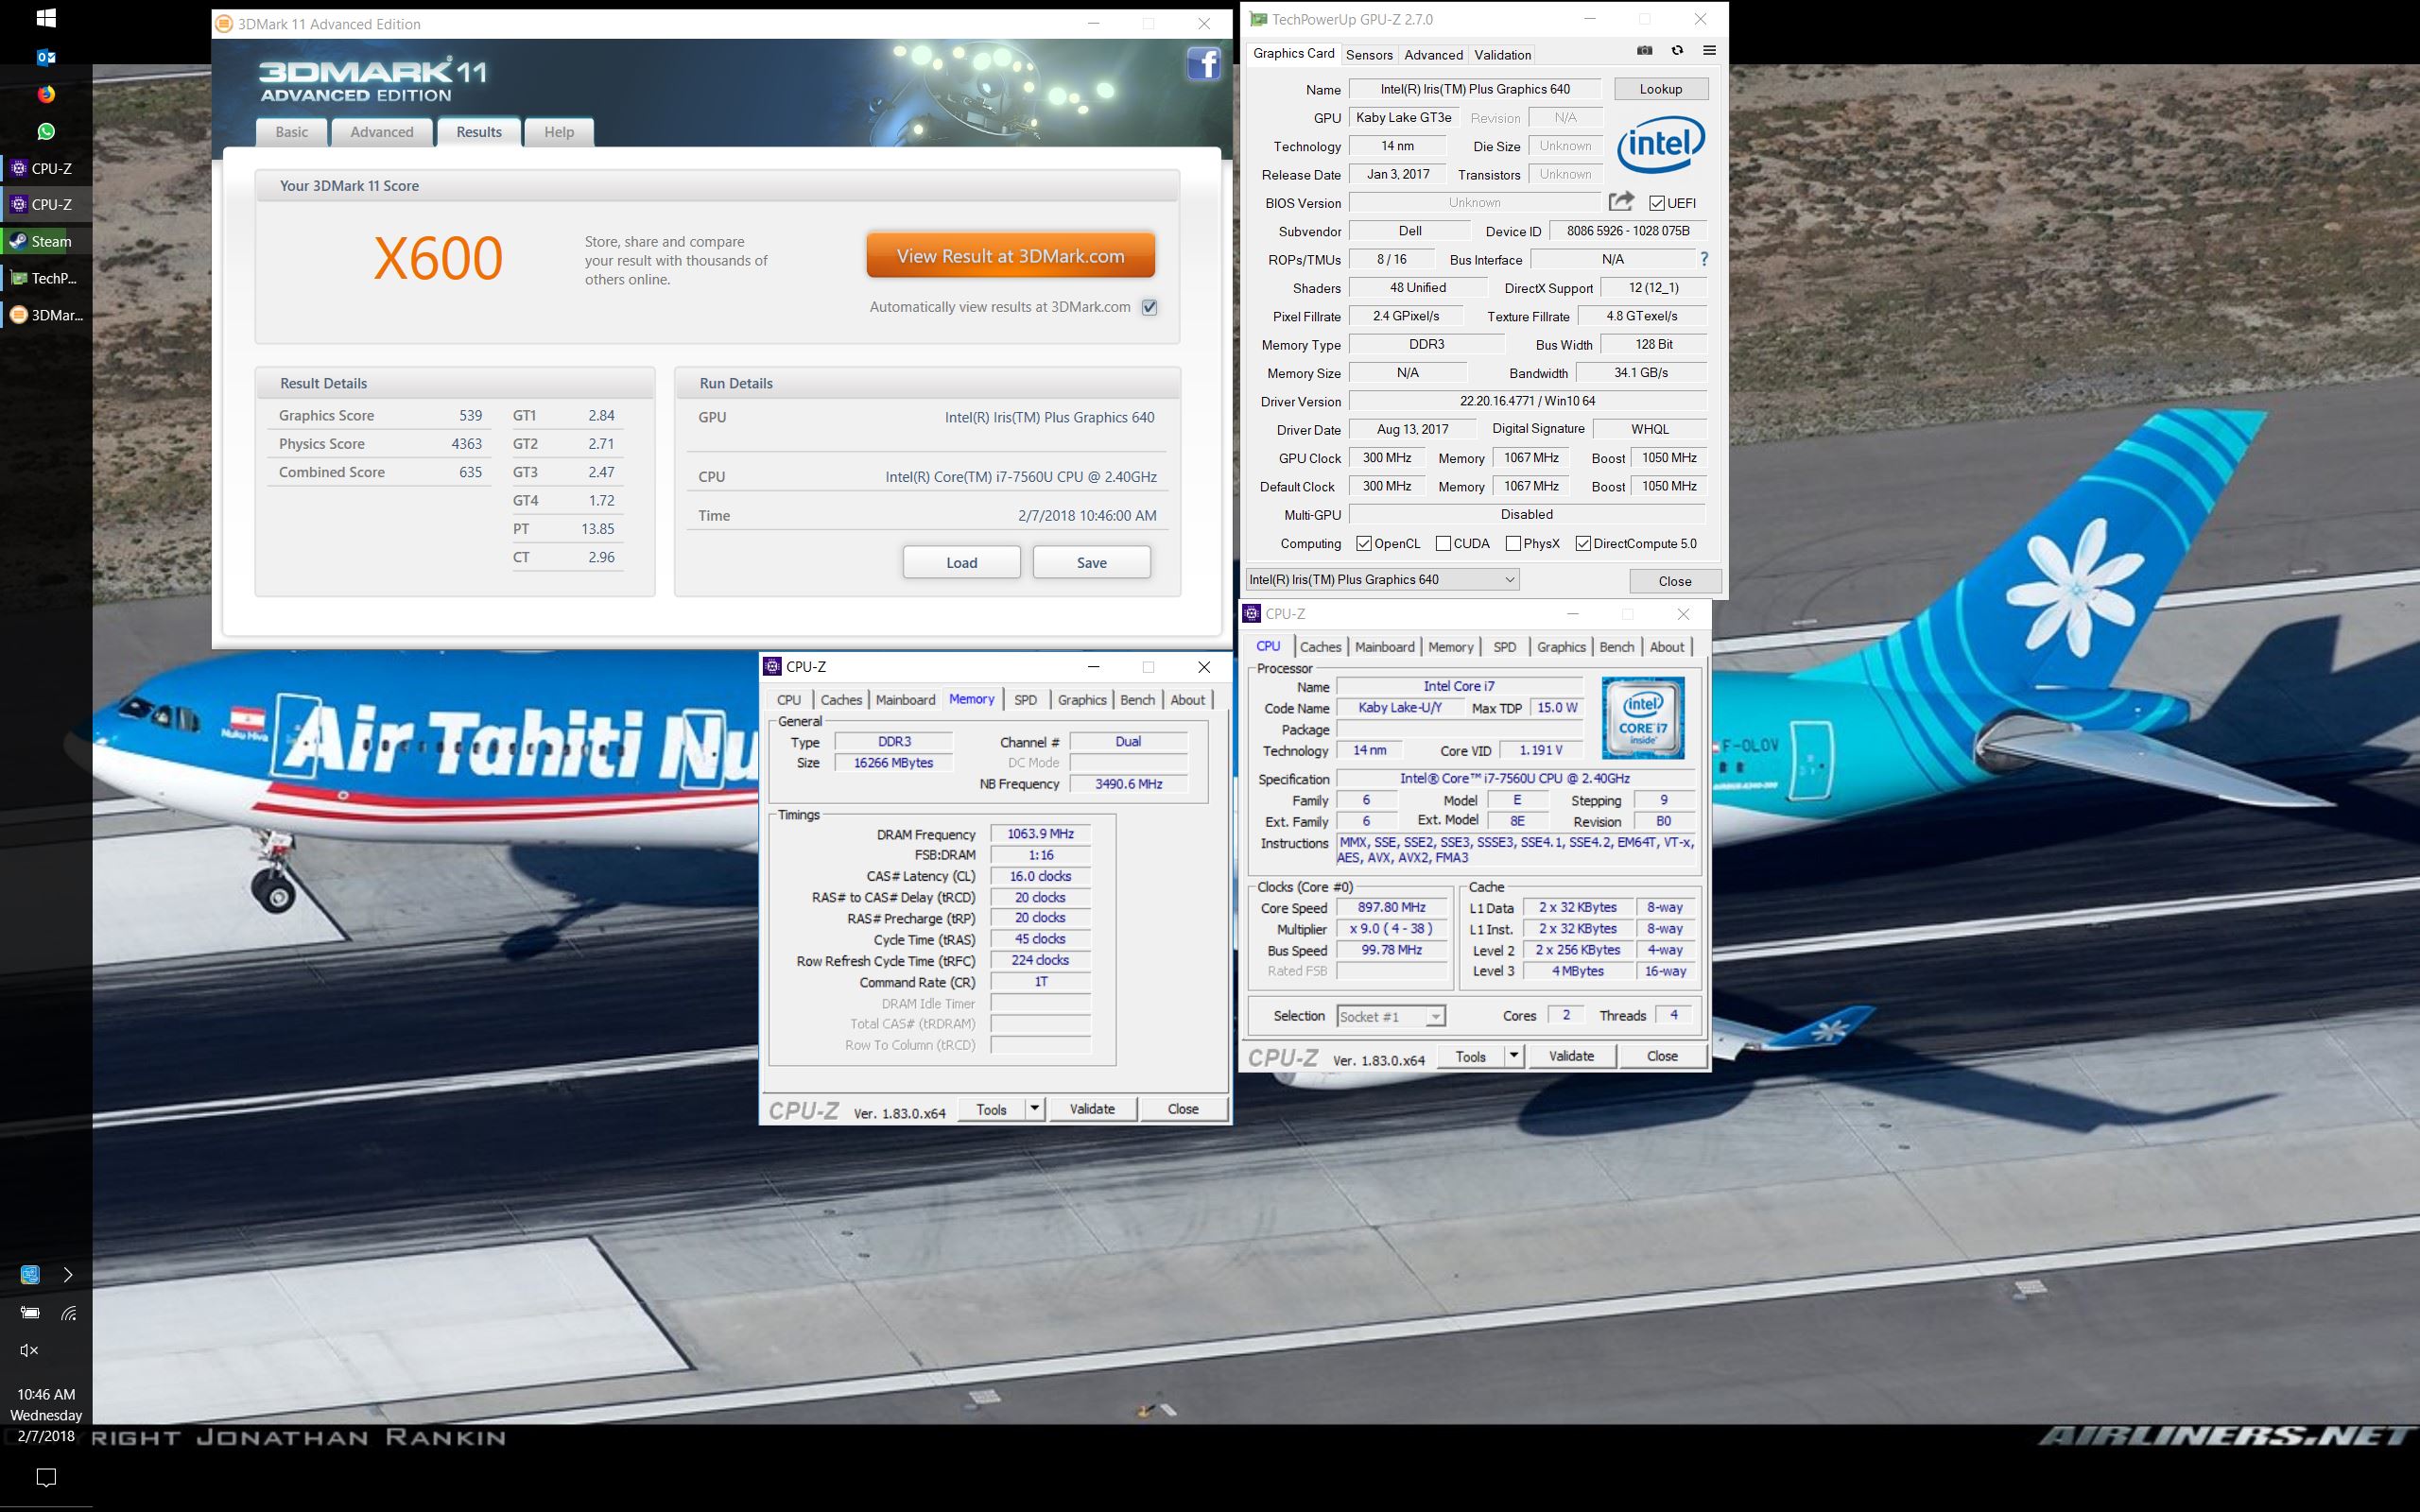Launch Firefox from the taskbar
The width and height of the screenshot is (2420, 1512).
pyautogui.click(x=46, y=94)
